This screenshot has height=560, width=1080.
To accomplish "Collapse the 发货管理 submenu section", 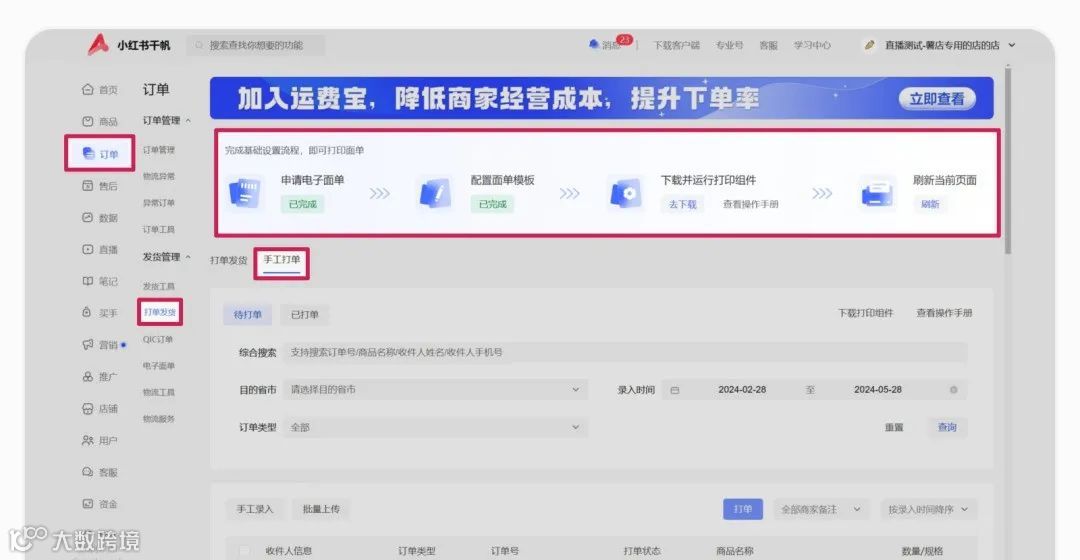I will point(188,257).
